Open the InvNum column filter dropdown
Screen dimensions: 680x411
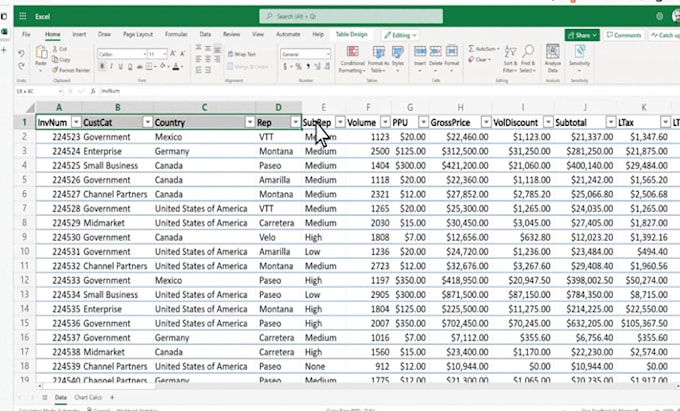click(x=76, y=122)
